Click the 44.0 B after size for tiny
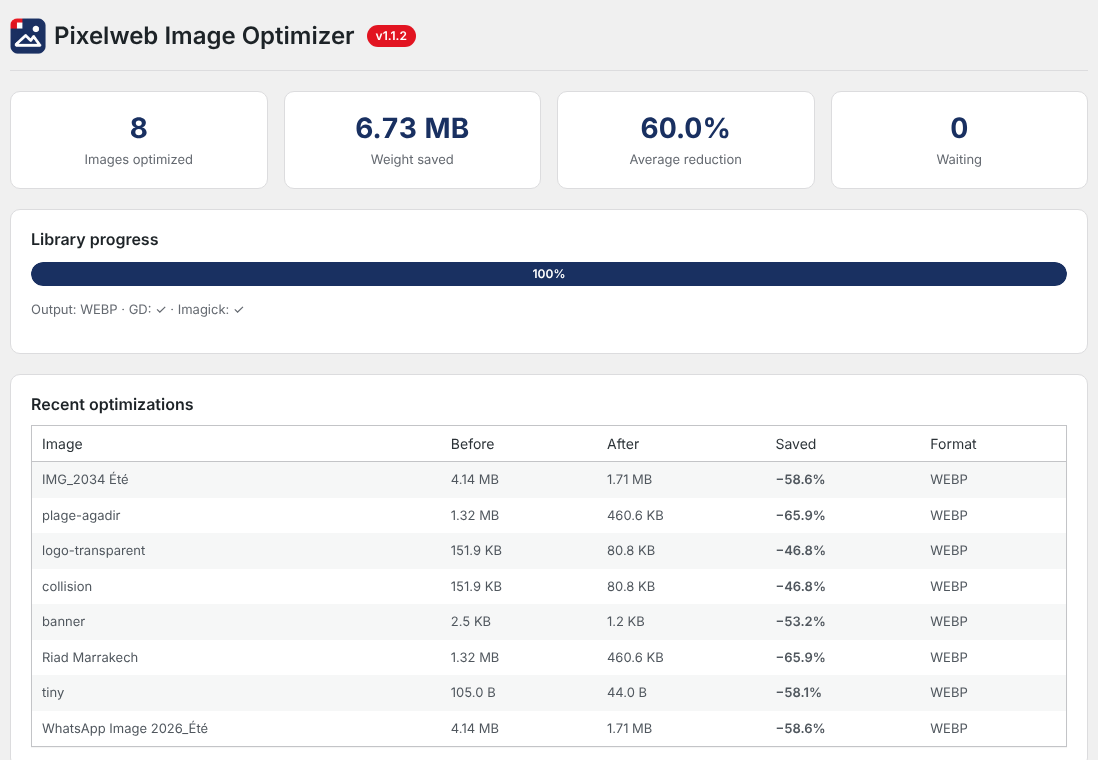The width and height of the screenshot is (1098, 760). point(627,693)
